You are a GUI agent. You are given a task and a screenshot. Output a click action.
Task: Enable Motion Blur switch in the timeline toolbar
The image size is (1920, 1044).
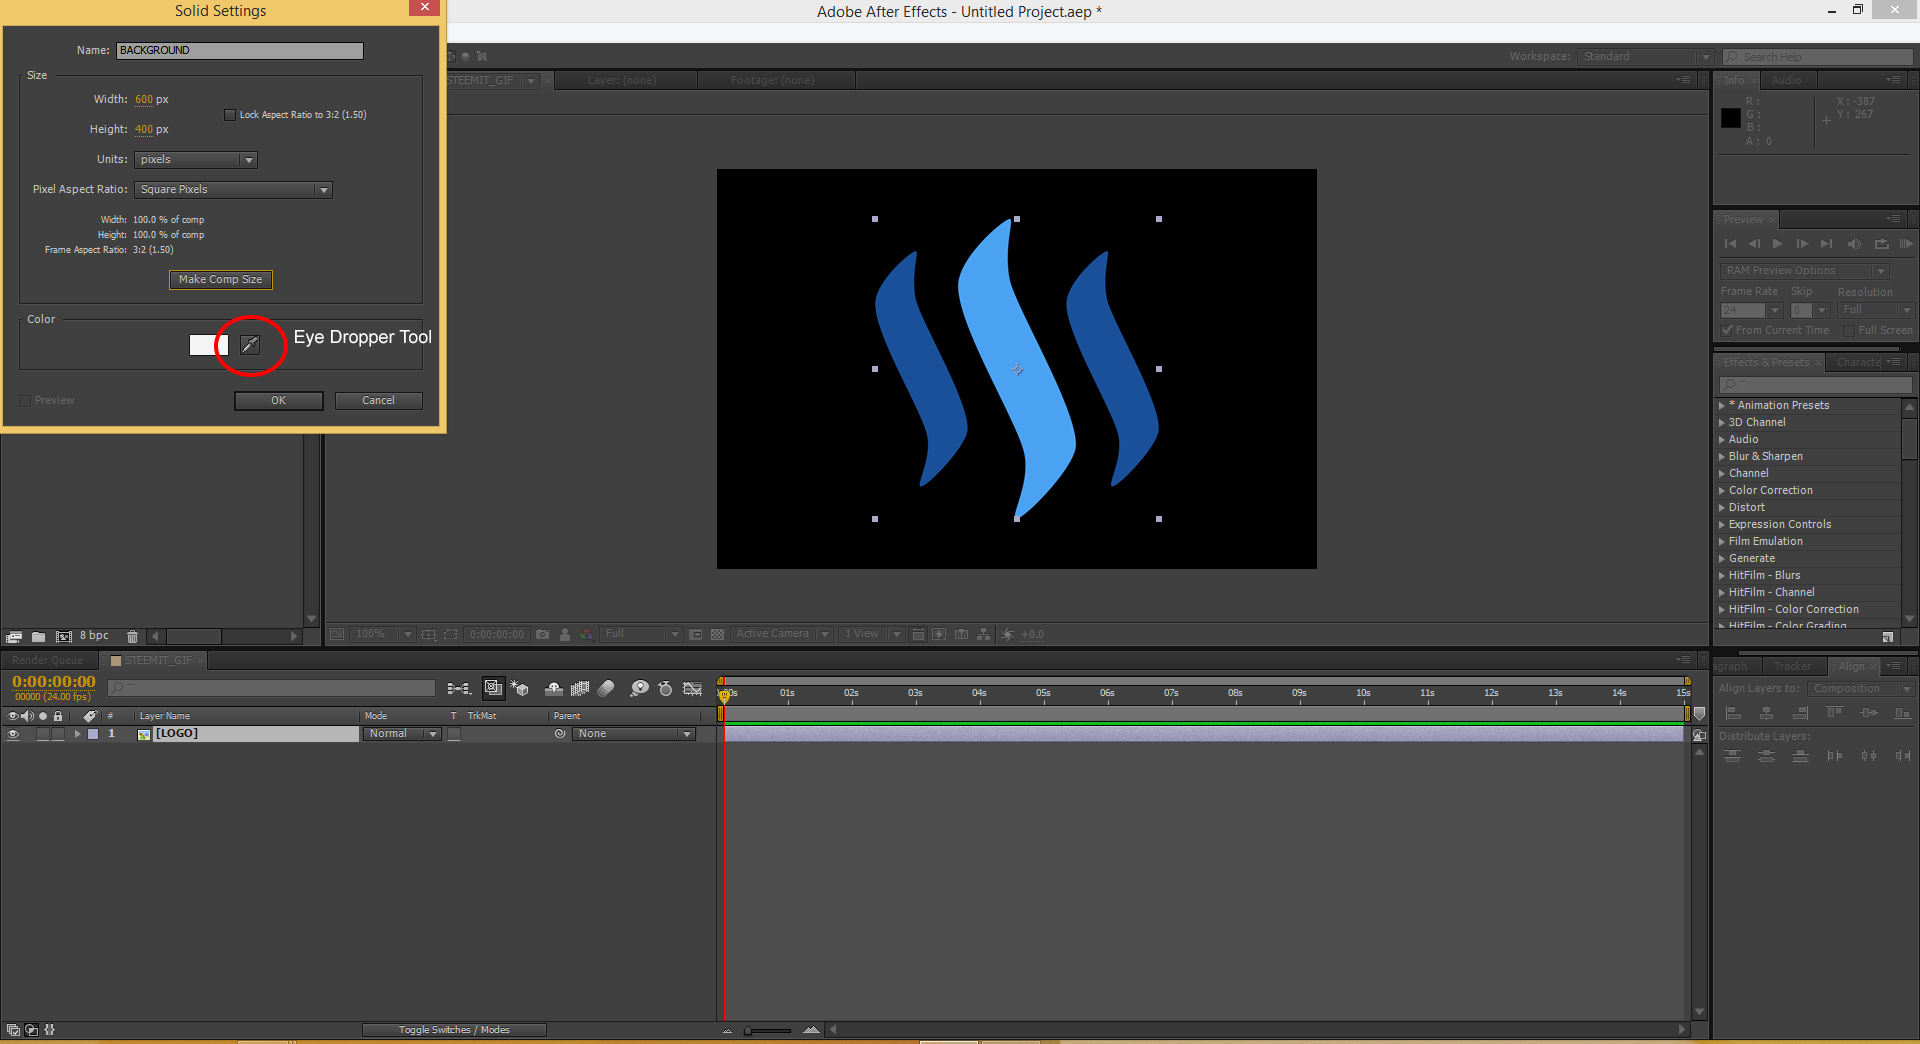click(606, 689)
